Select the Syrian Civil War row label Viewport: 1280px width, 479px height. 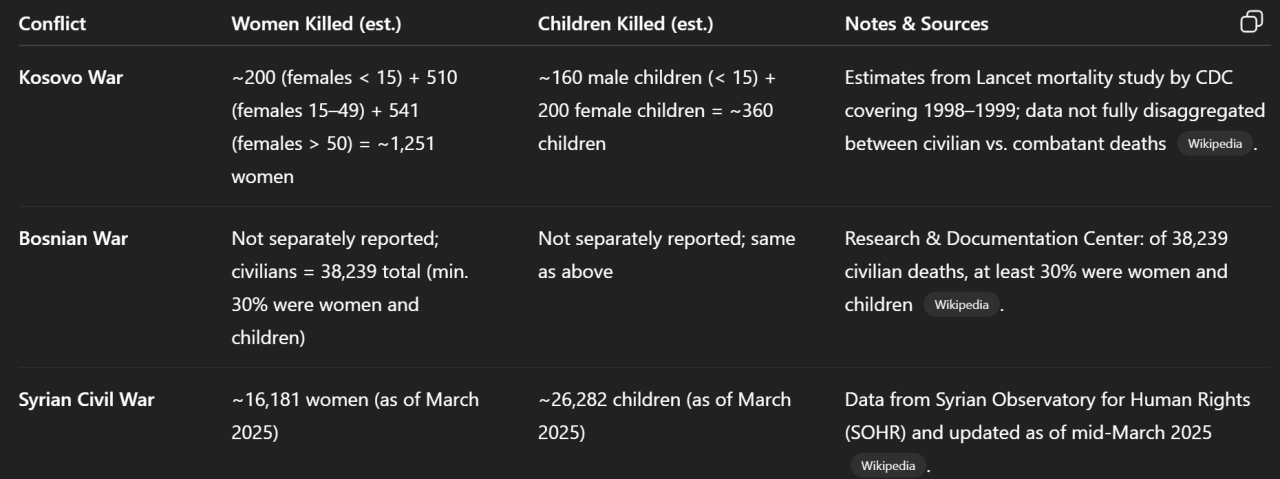pos(87,400)
